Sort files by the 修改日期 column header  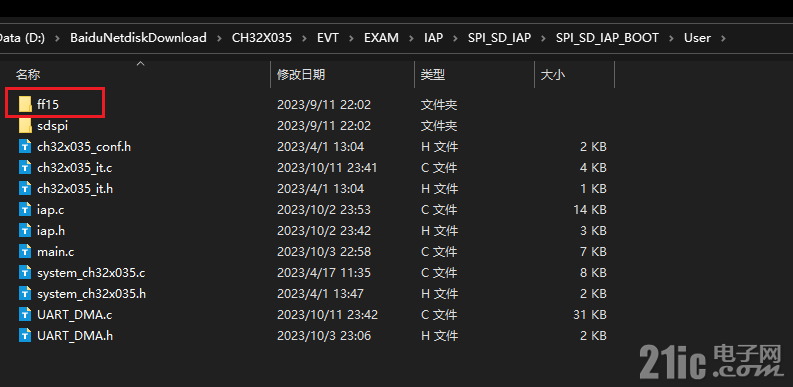point(300,75)
